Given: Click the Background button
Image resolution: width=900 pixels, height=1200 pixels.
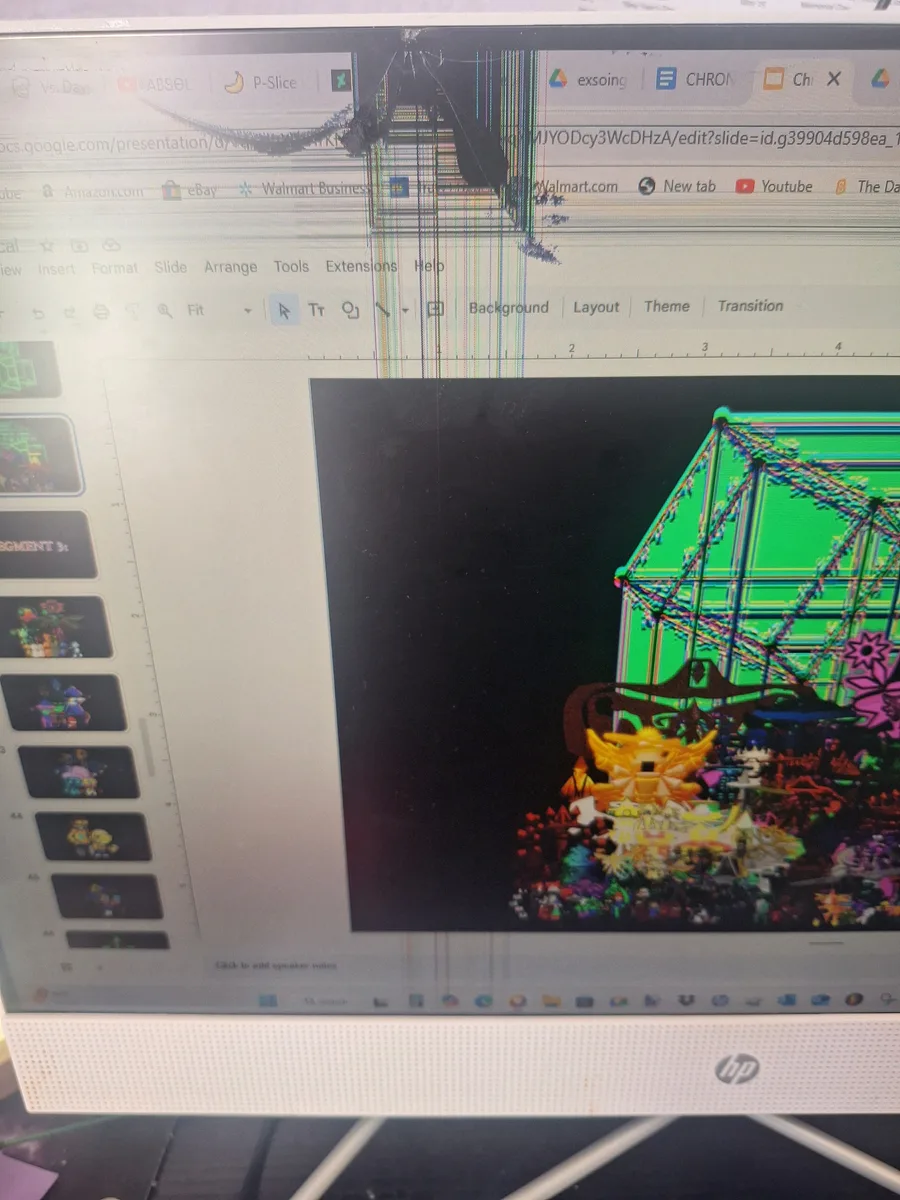Looking at the screenshot, I should (509, 308).
